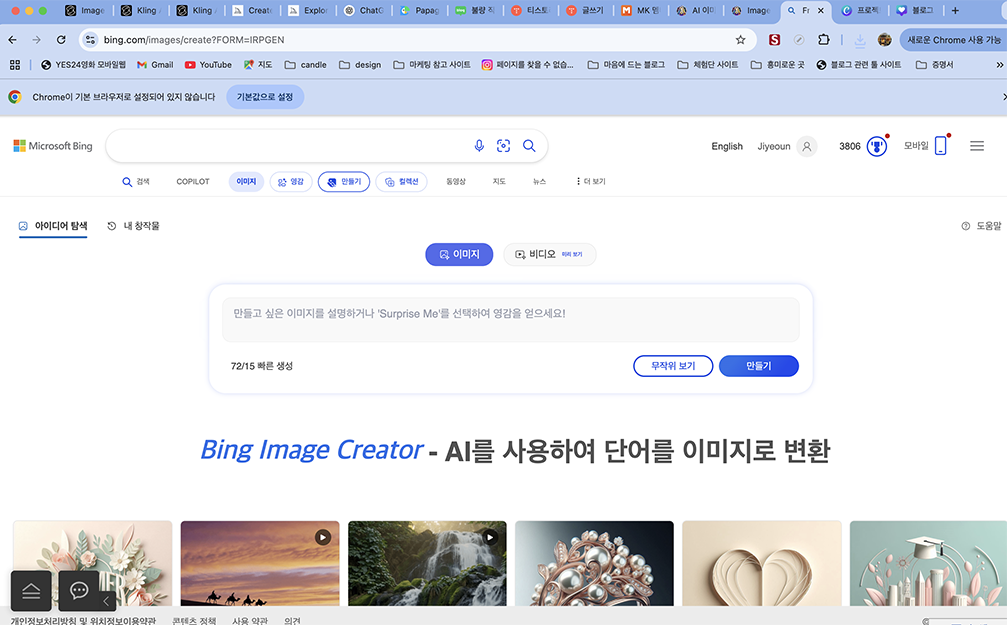This screenshot has height=625, width=1007.
Task: Open the design bookmark folder
Action: [360, 65]
